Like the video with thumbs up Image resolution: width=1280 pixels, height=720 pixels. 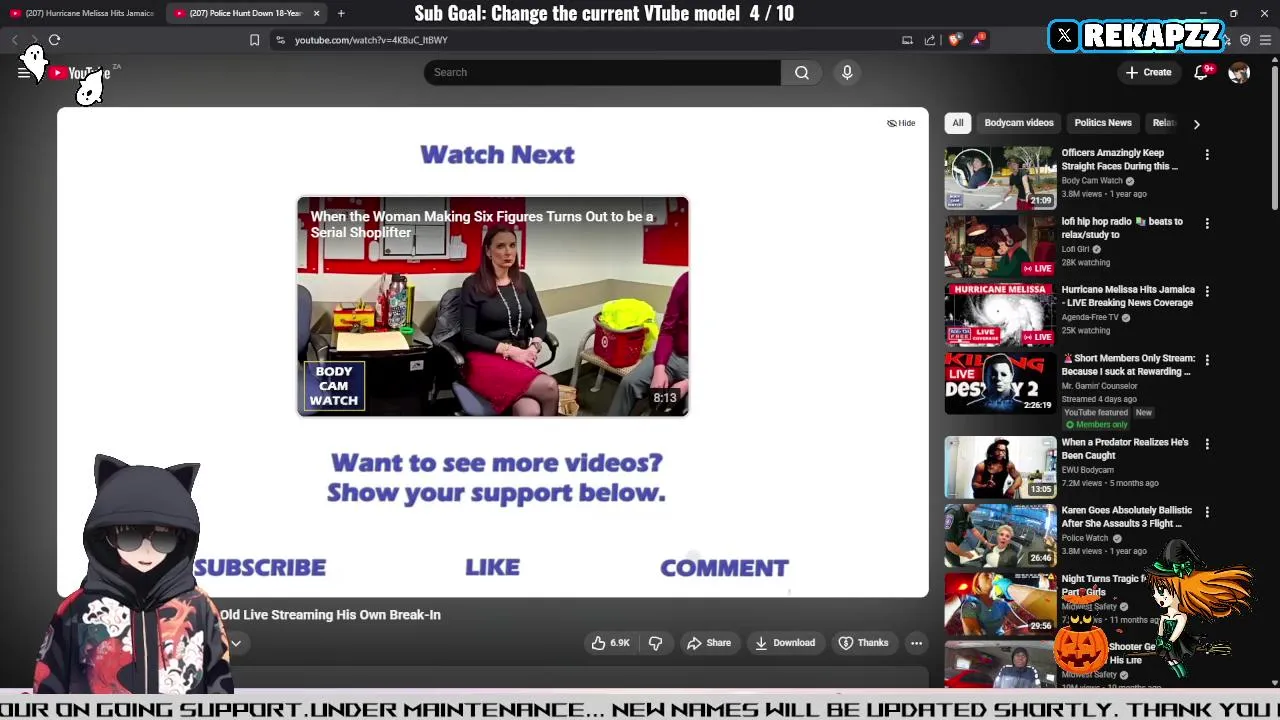pos(610,643)
